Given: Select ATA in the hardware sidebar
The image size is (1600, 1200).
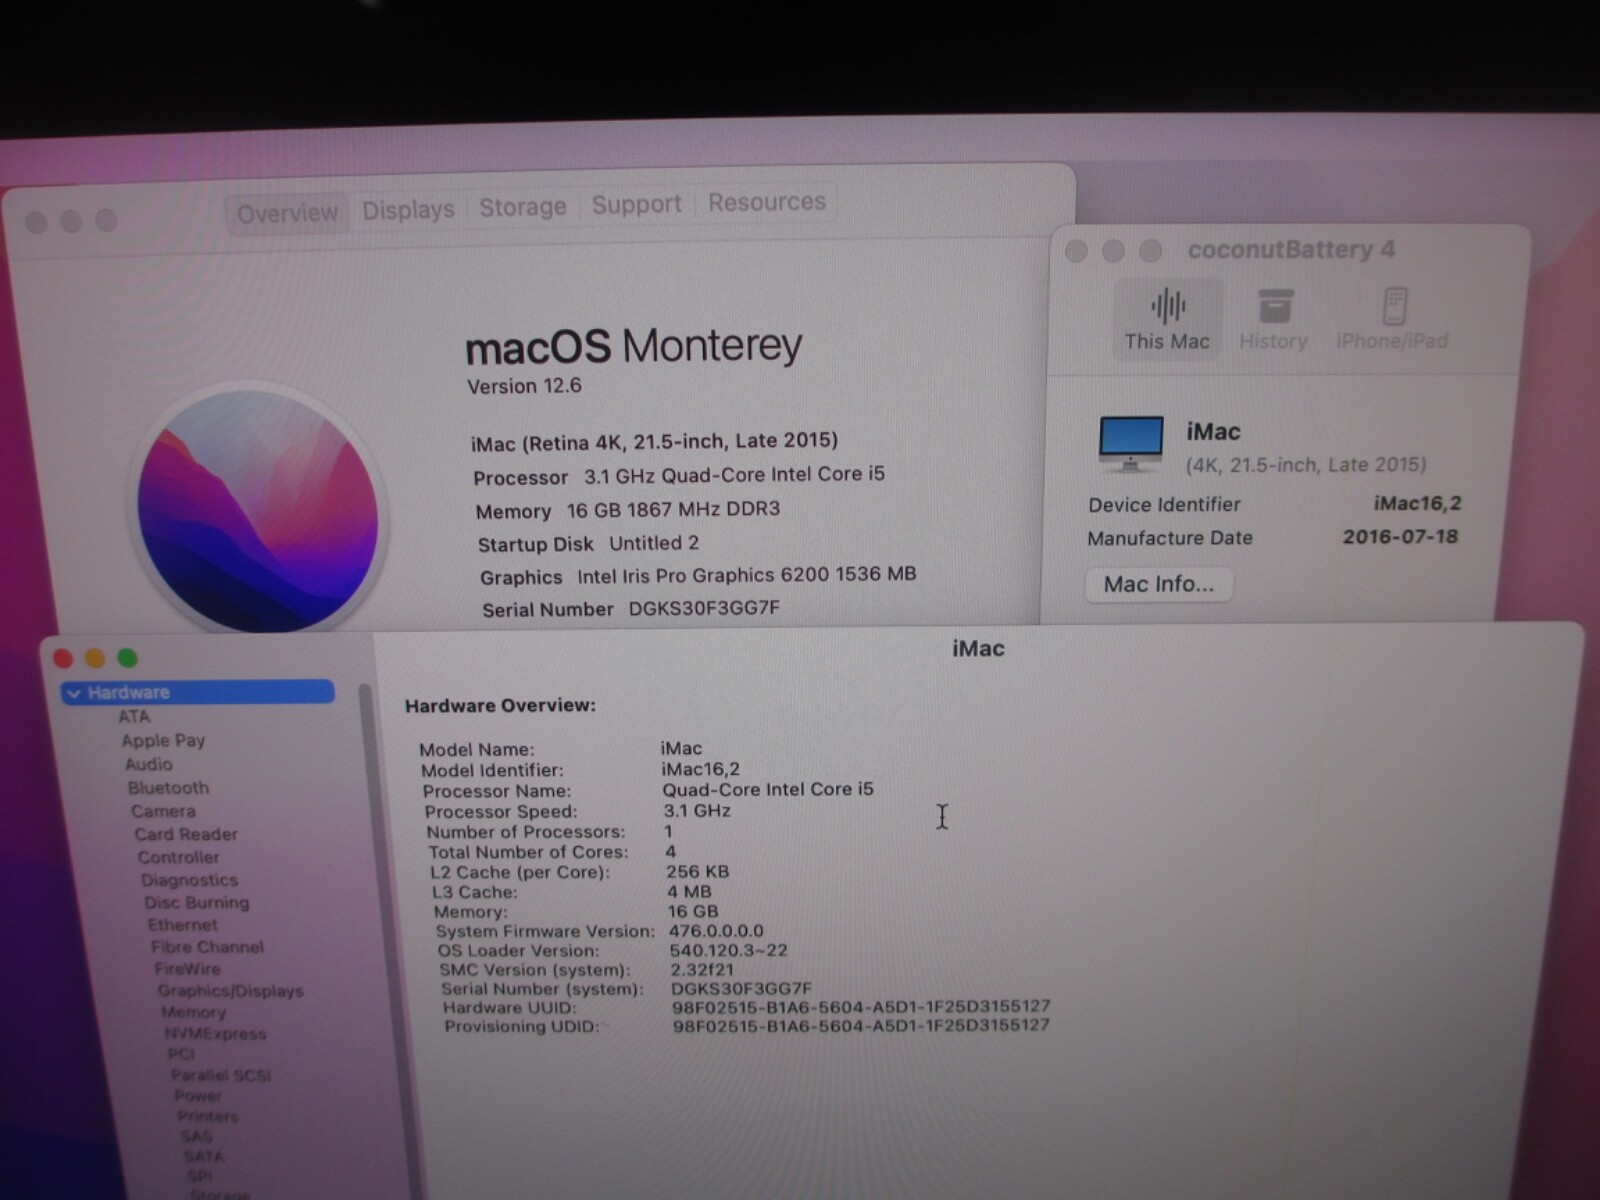Looking at the screenshot, I should (x=134, y=717).
